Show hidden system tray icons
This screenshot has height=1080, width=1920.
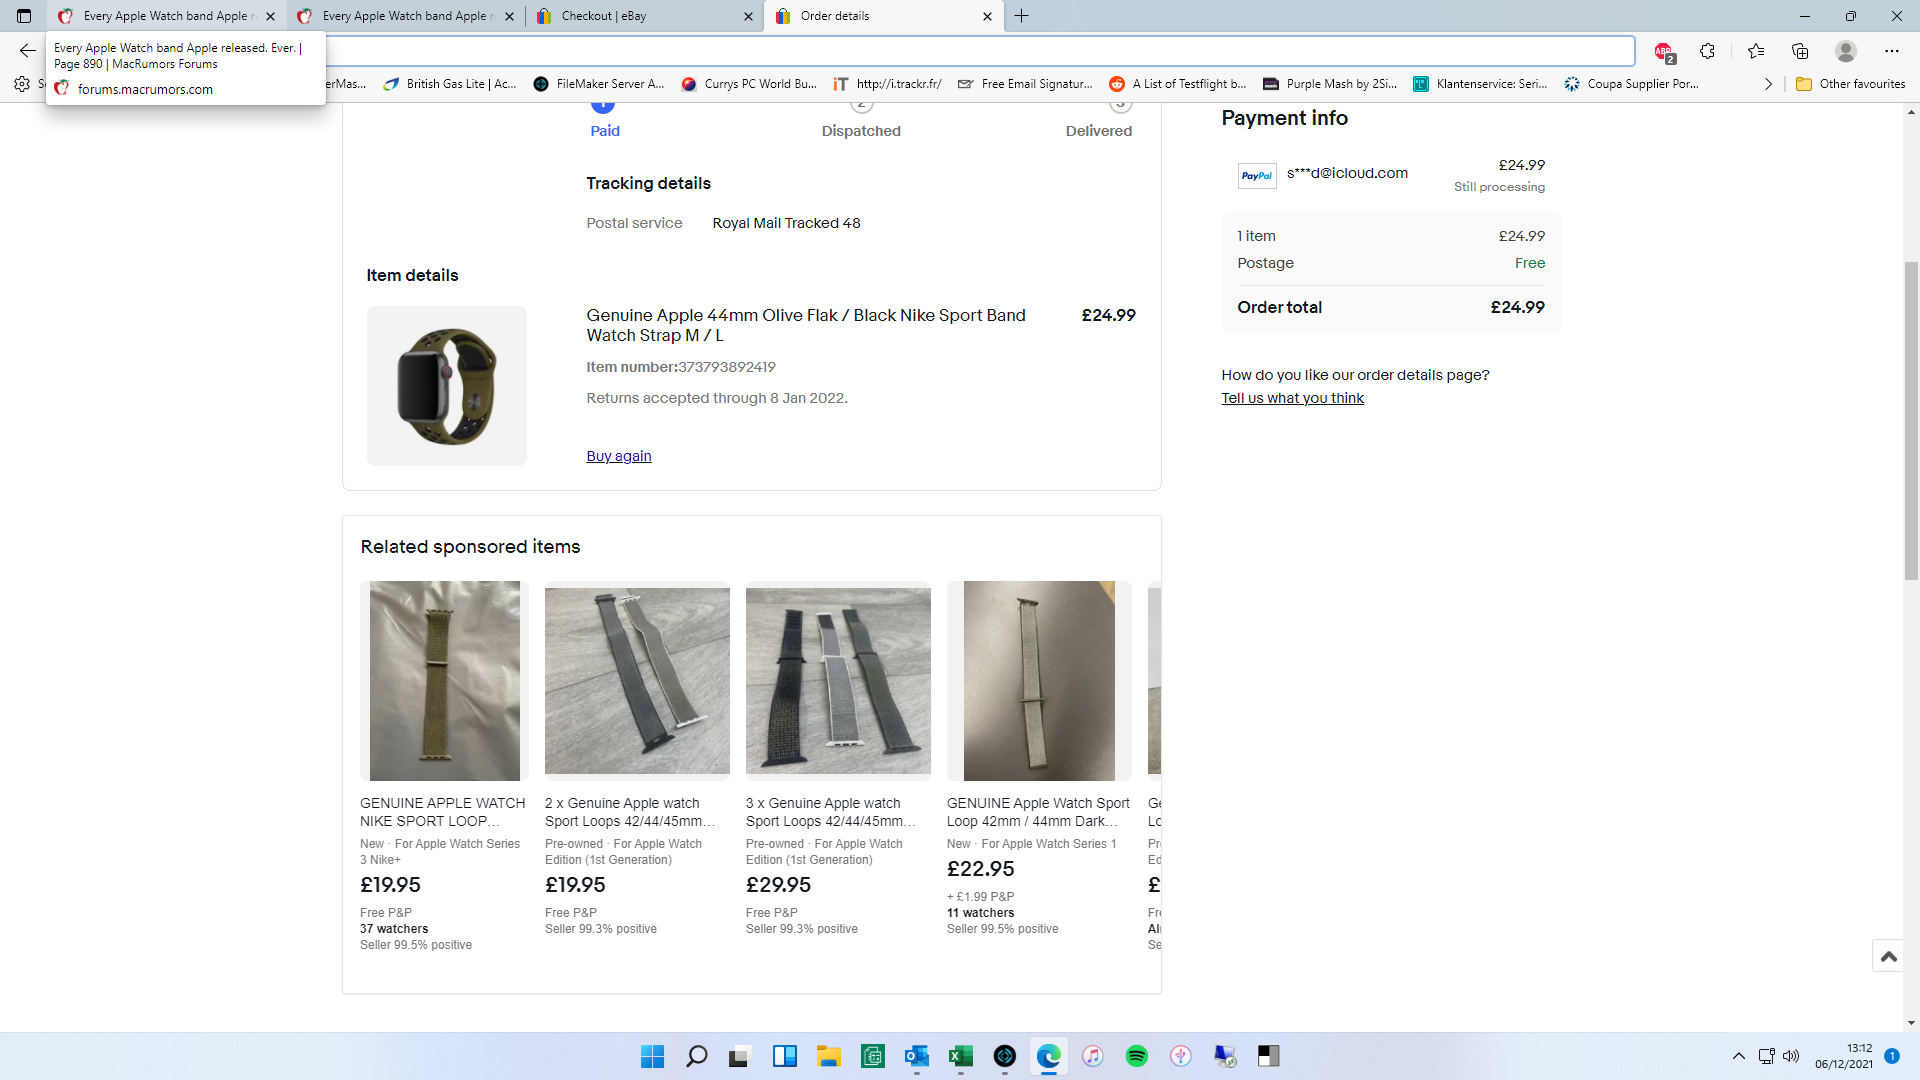(1738, 1056)
